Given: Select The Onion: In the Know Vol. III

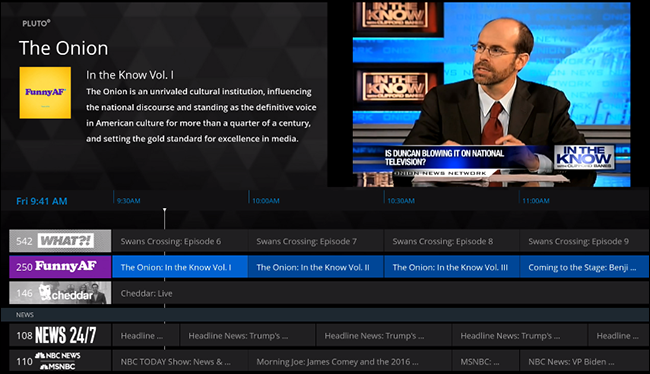Looking at the screenshot, I should [451, 267].
